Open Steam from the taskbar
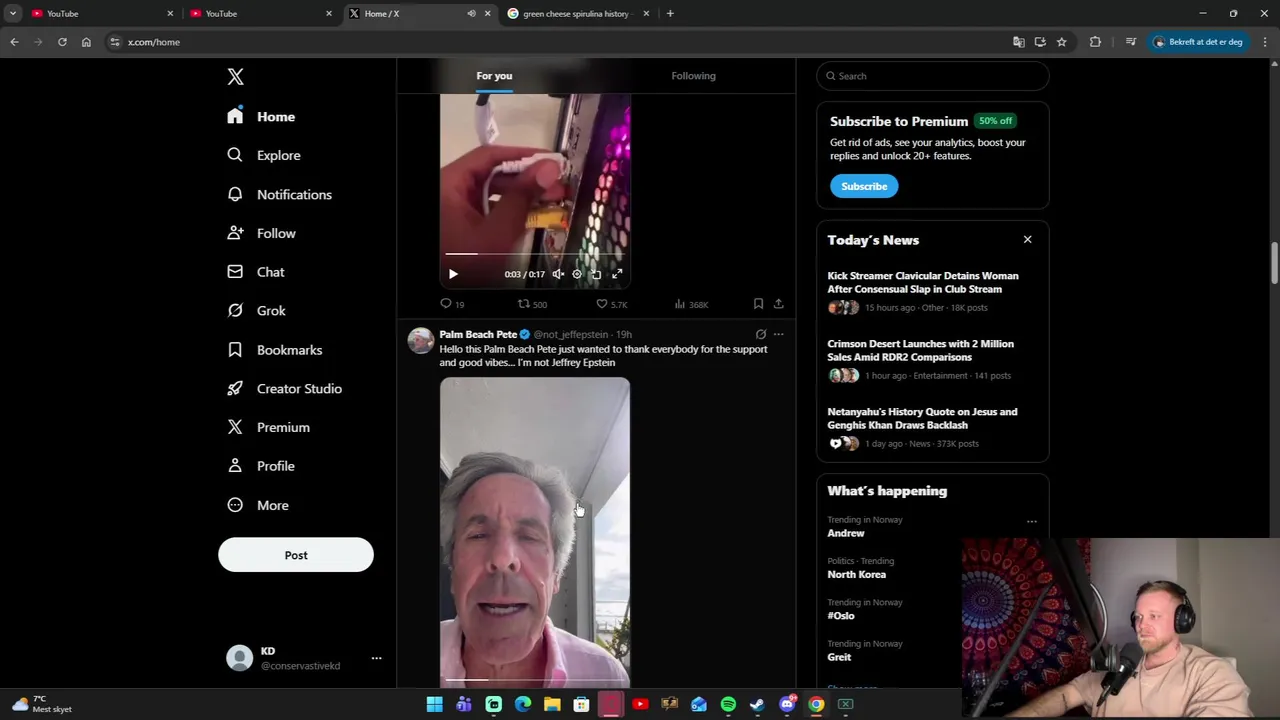Image resolution: width=1280 pixels, height=720 pixels. 757,704
